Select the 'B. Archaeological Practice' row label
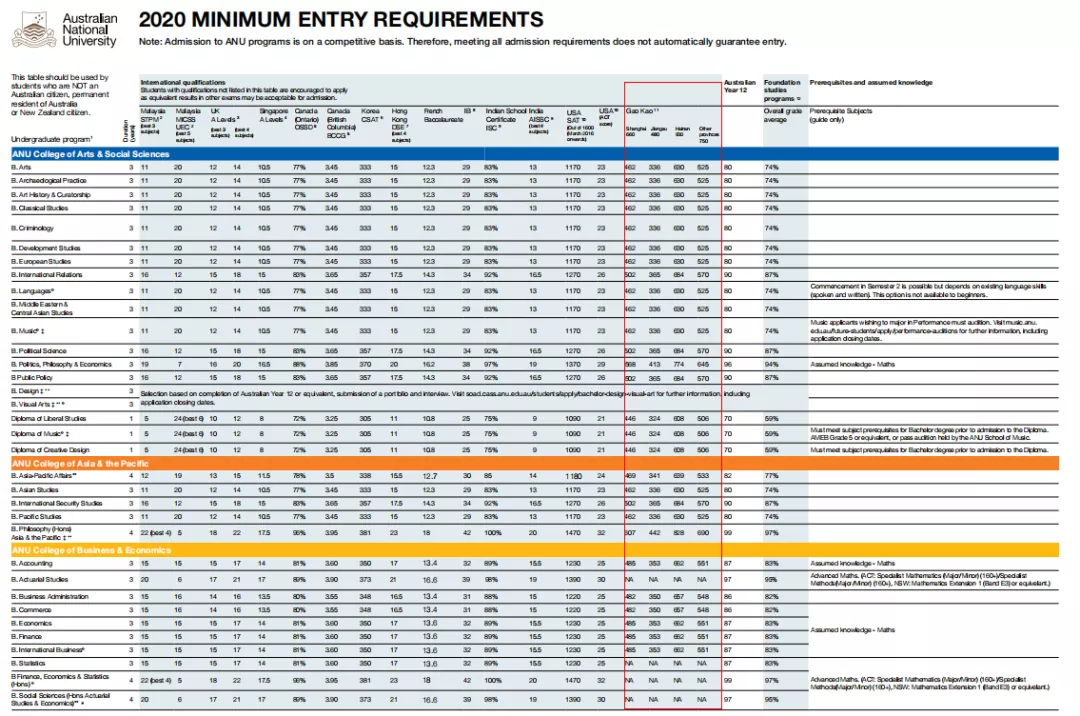This screenshot has height=716, width=1080. tap(49, 180)
